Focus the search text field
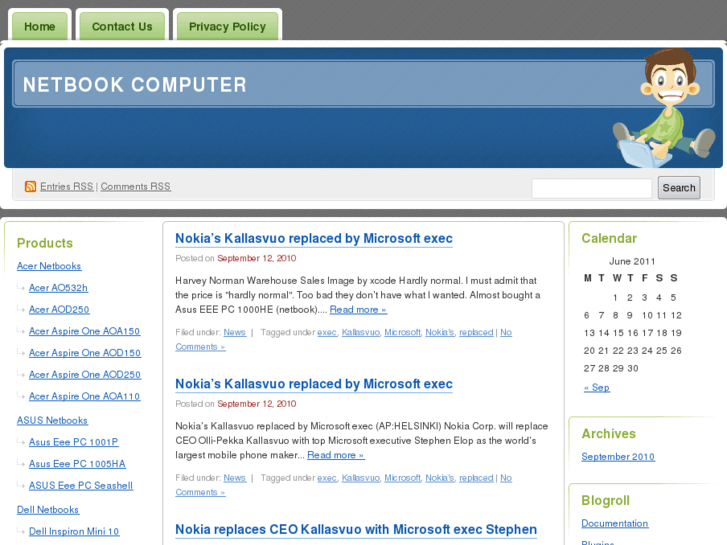Viewport: 727px width, 545px height. coord(592,188)
